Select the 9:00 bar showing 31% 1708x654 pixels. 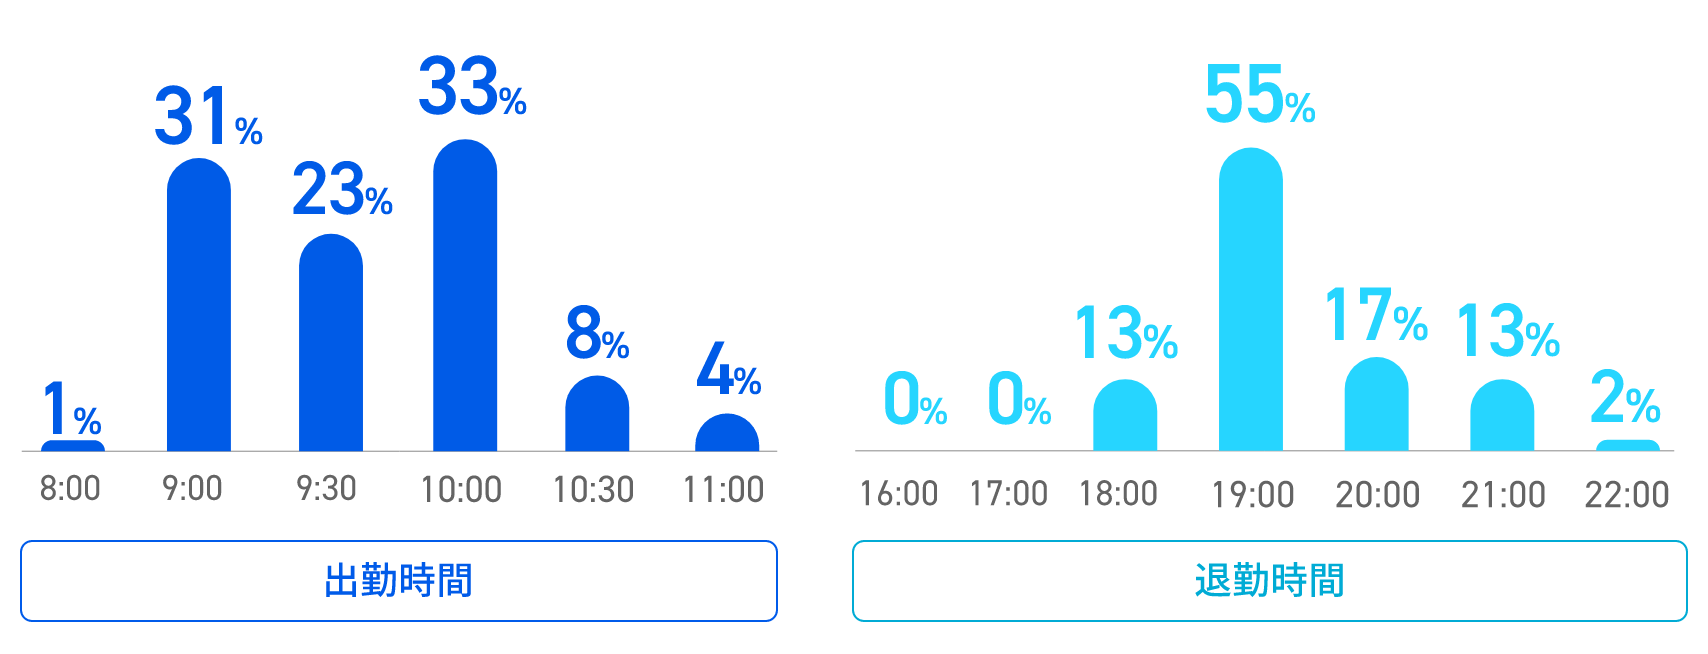point(199,305)
